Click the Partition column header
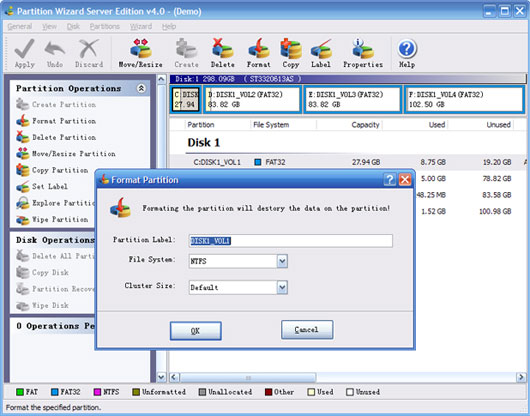This screenshot has height=416, width=530. (201, 125)
